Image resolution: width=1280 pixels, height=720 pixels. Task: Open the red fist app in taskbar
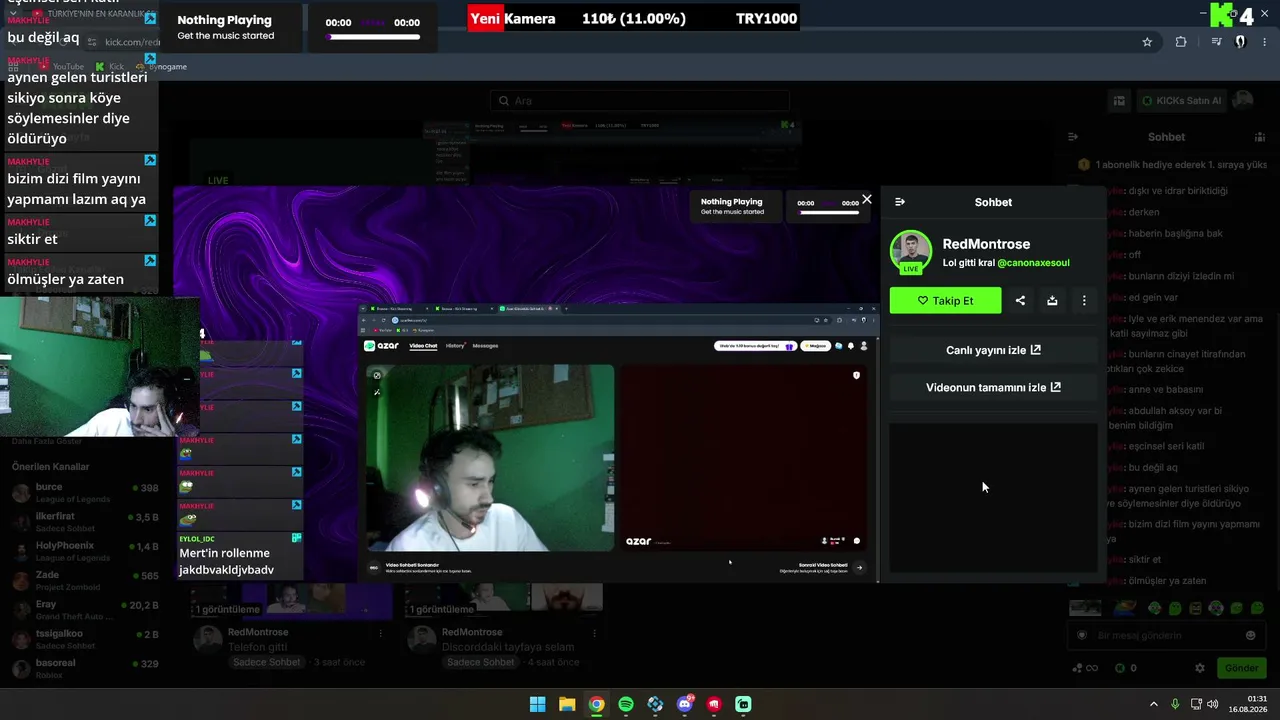coord(714,704)
